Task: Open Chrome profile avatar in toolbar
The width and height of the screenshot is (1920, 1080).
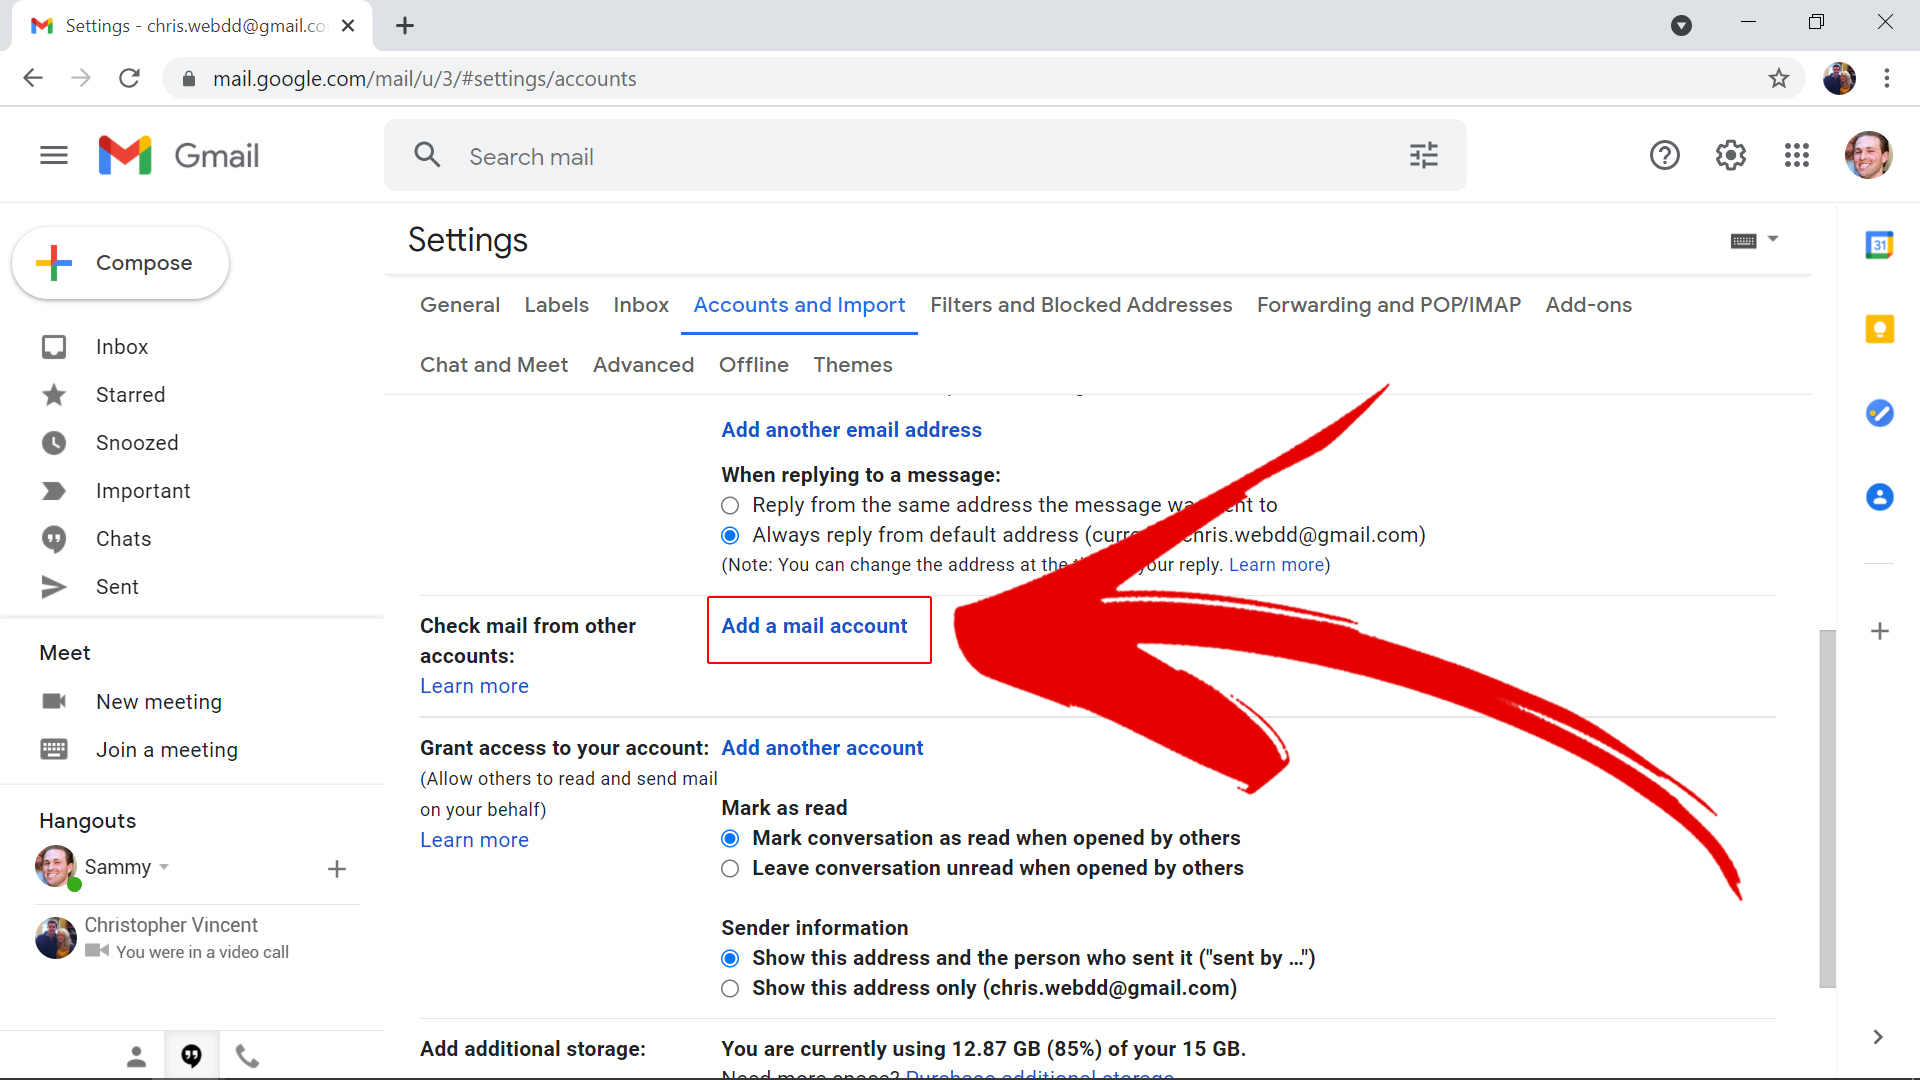Action: tap(1838, 78)
